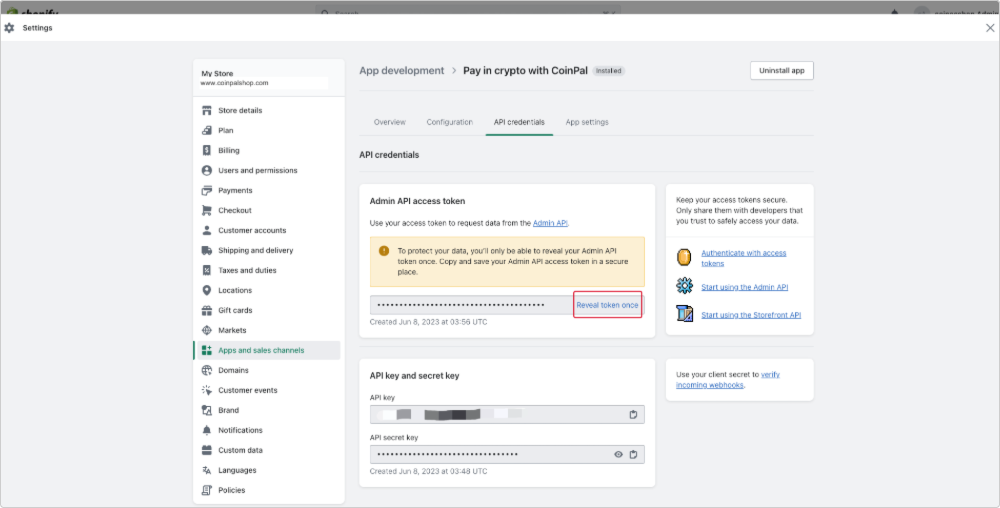The image size is (1000, 508).
Task: Close the Settings panel with X
Action: pyautogui.click(x=990, y=28)
